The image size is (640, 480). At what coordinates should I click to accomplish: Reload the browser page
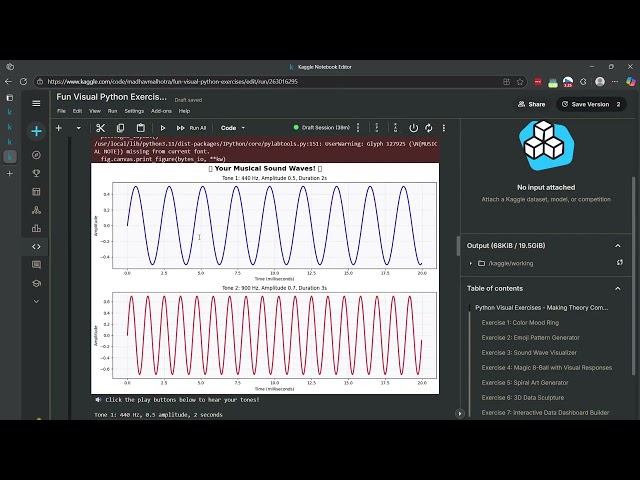23,82
